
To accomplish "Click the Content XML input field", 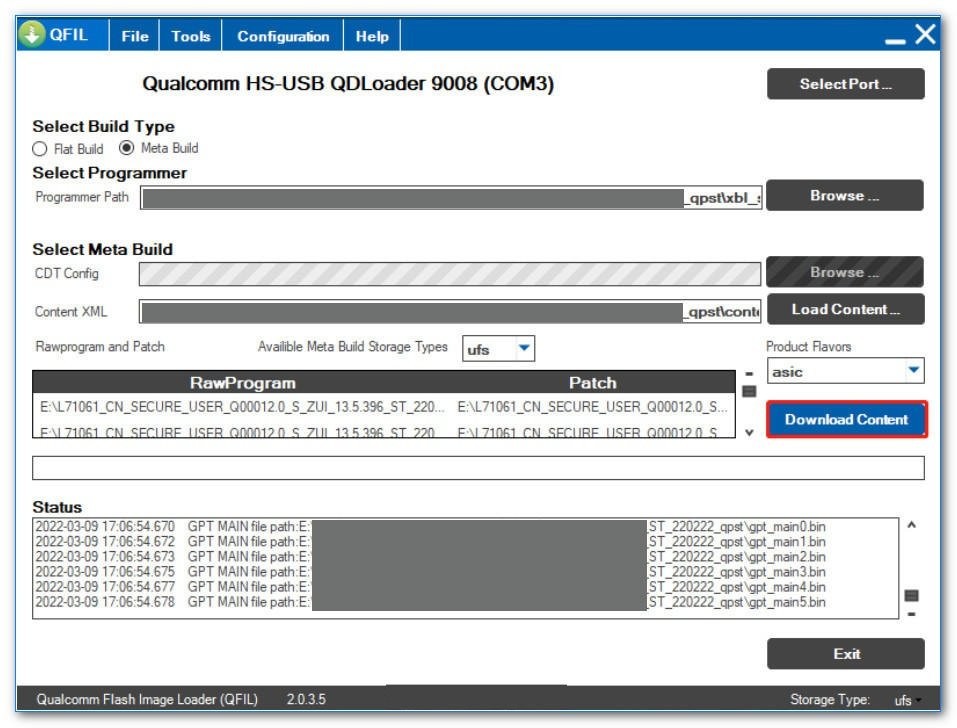I will [450, 311].
